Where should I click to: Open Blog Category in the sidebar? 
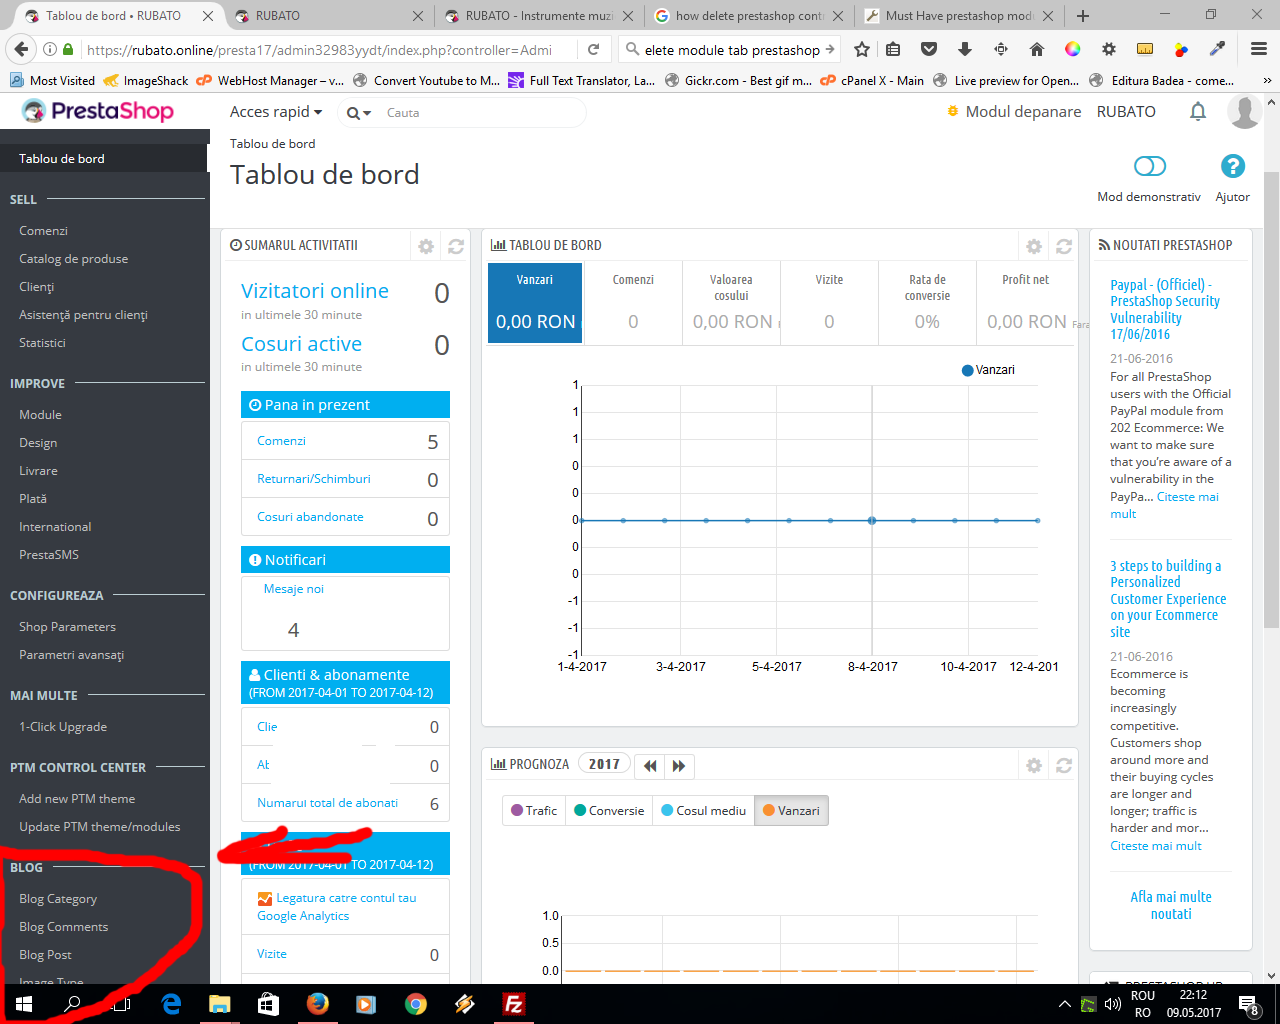tap(58, 899)
